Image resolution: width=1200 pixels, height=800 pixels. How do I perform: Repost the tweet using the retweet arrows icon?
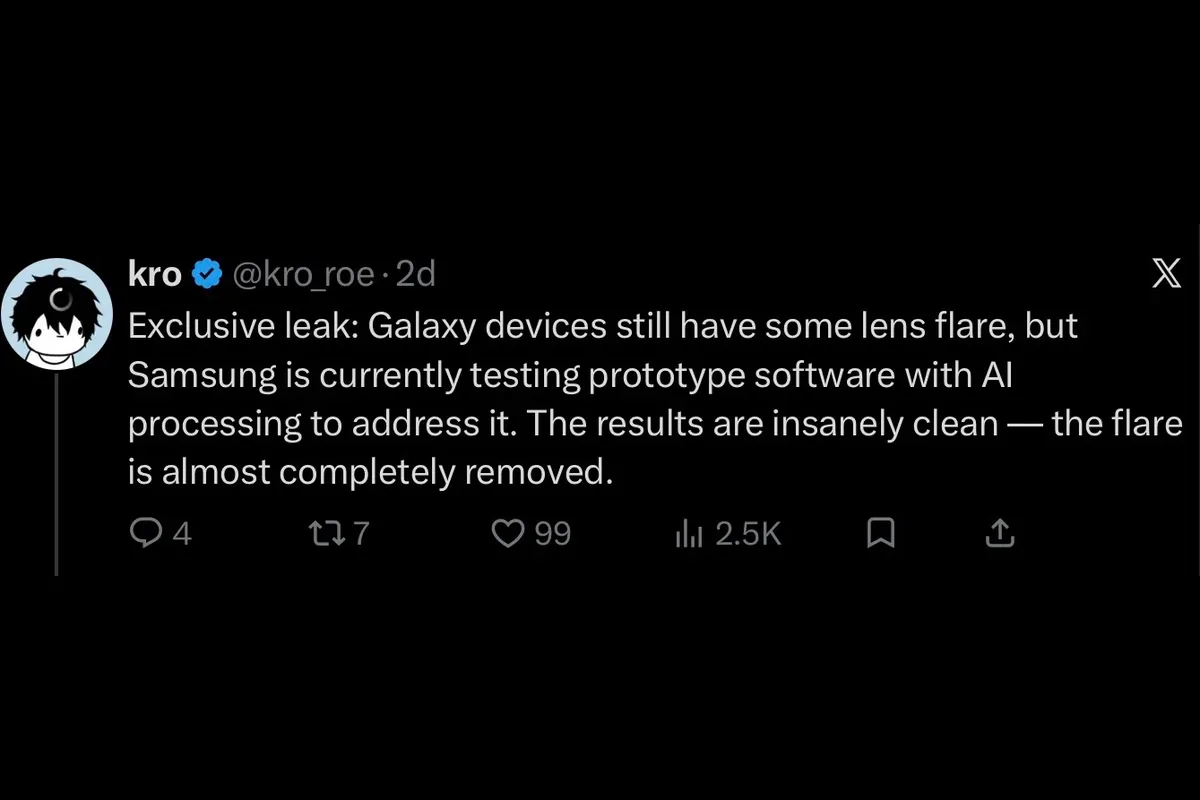click(326, 534)
